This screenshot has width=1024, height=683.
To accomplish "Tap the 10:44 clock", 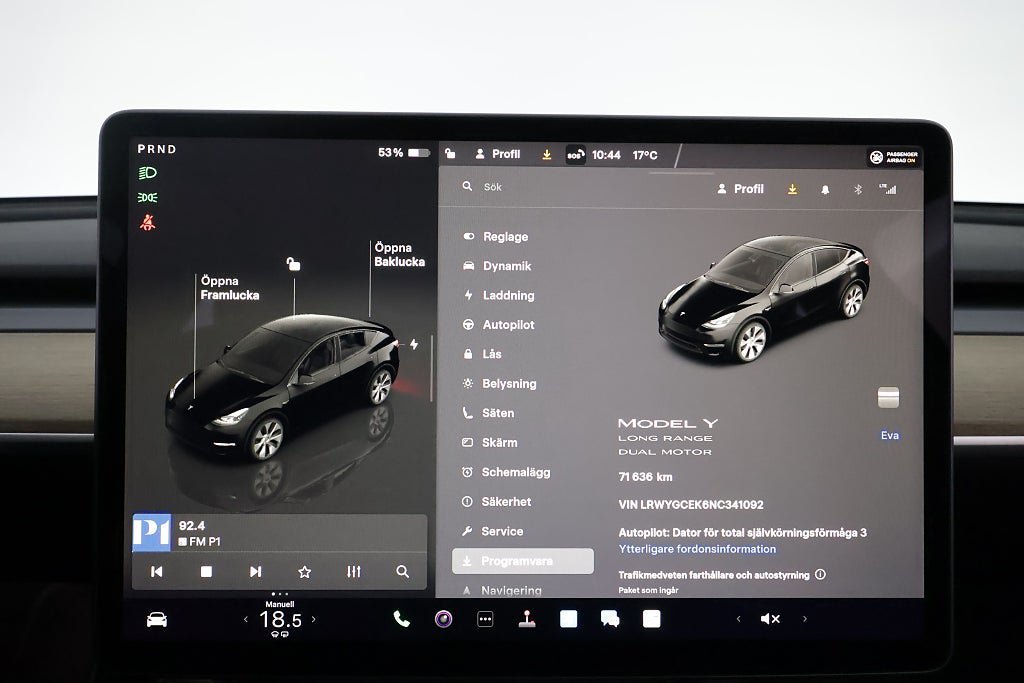I will click(x=606, y=155).
